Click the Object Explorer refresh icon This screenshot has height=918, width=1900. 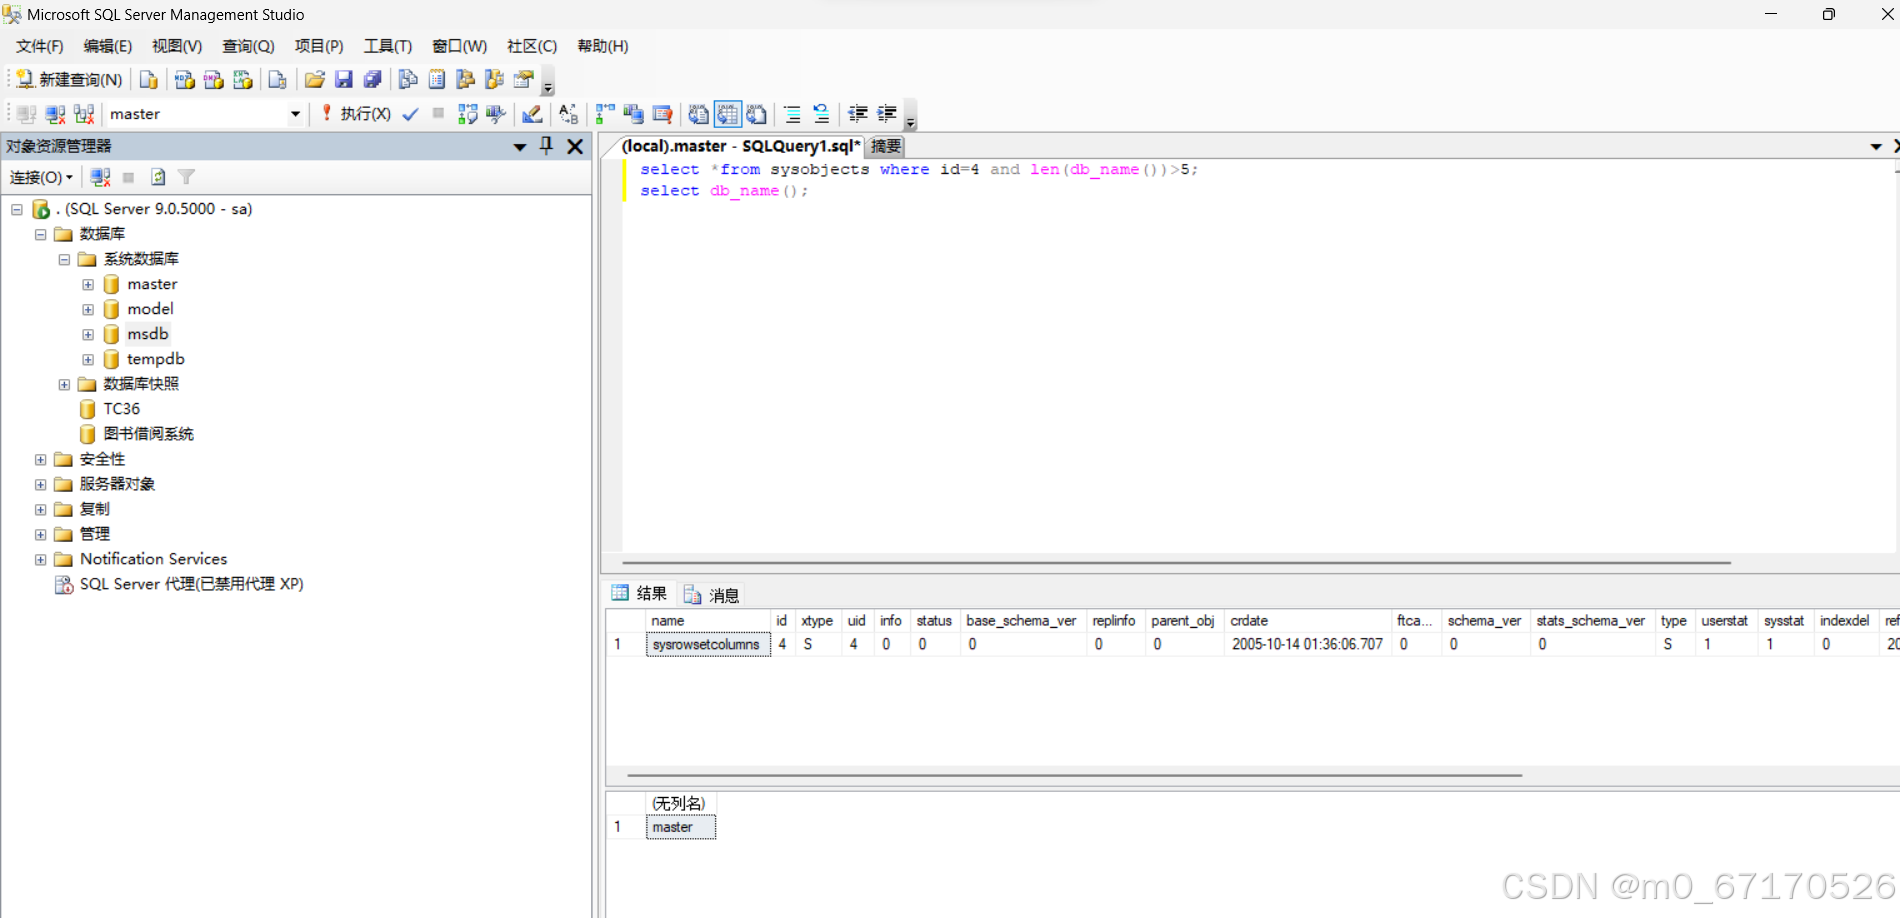coord(158,177)
